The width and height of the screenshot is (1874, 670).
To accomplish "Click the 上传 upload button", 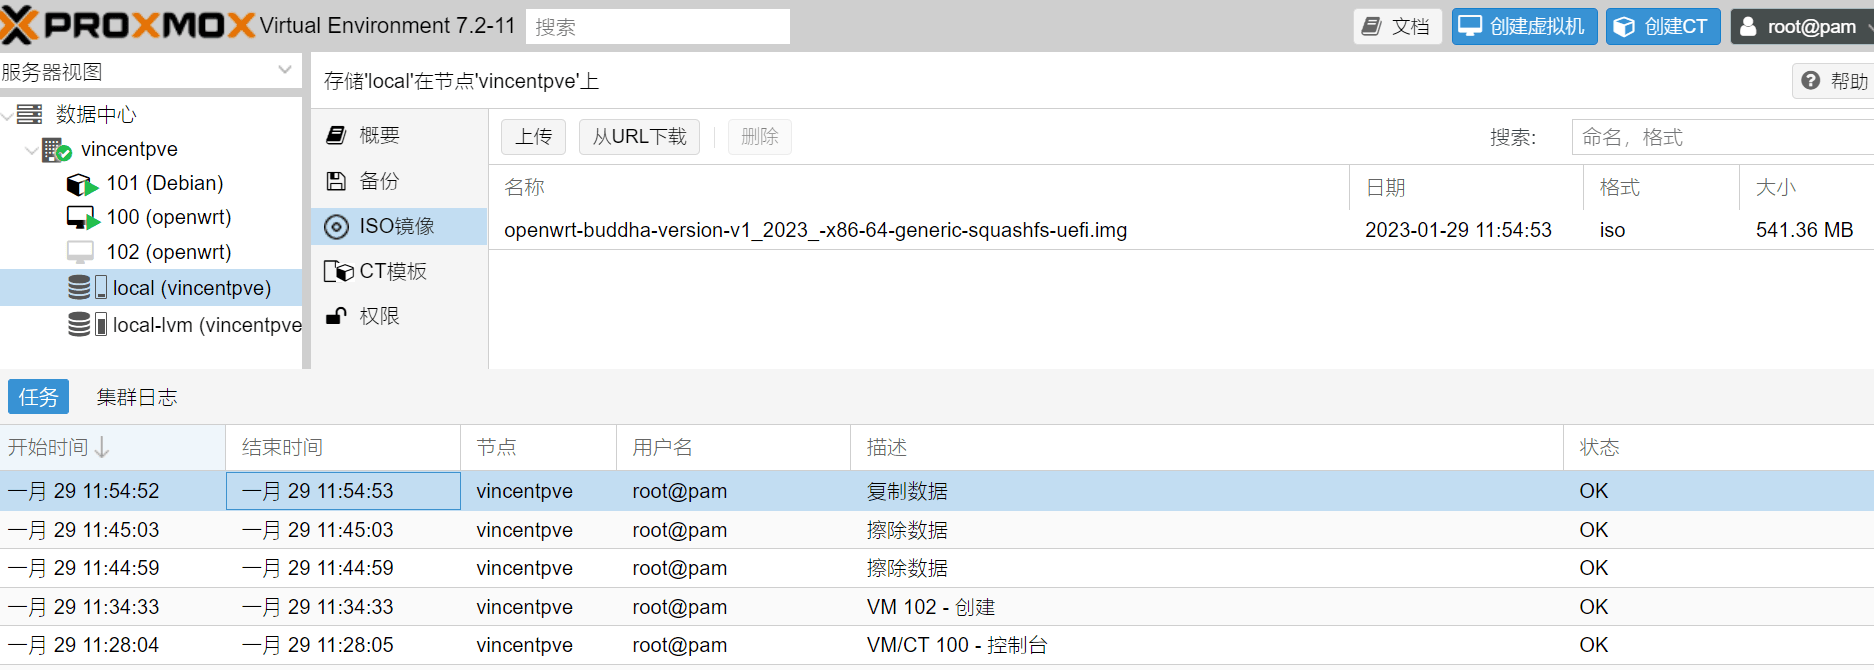I will pos(533,137).
